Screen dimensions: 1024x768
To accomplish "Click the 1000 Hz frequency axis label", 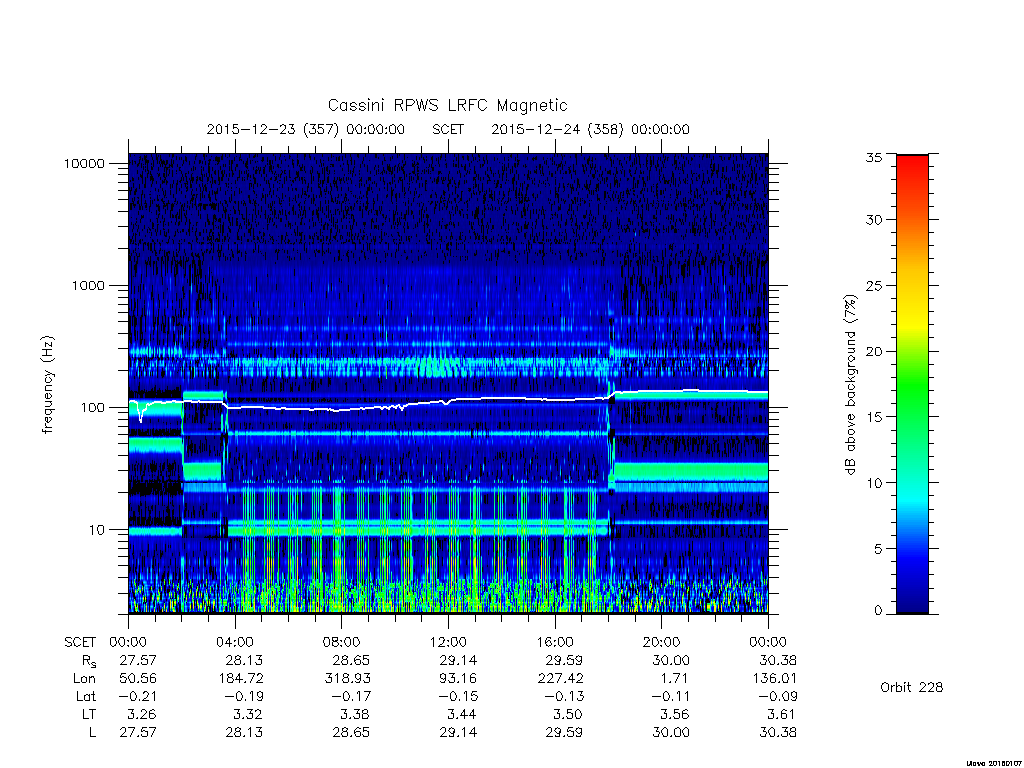I will (x=88, y=285).
